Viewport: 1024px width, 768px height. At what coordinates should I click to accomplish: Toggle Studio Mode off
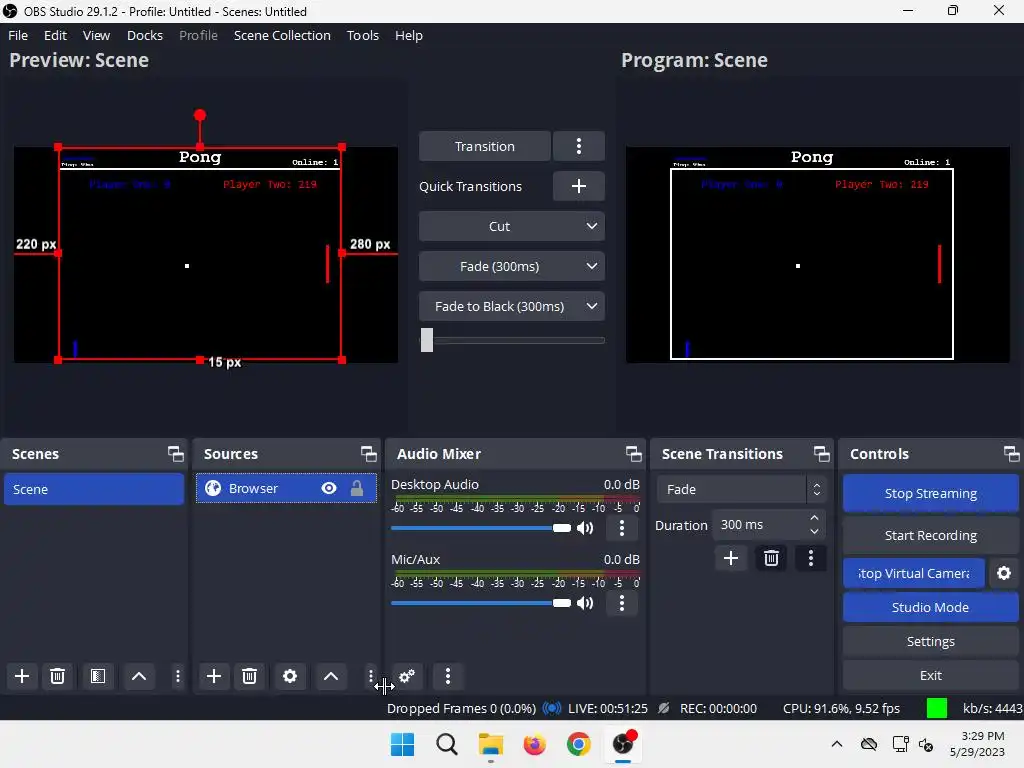pyautogui.click(x=930, y=607)
